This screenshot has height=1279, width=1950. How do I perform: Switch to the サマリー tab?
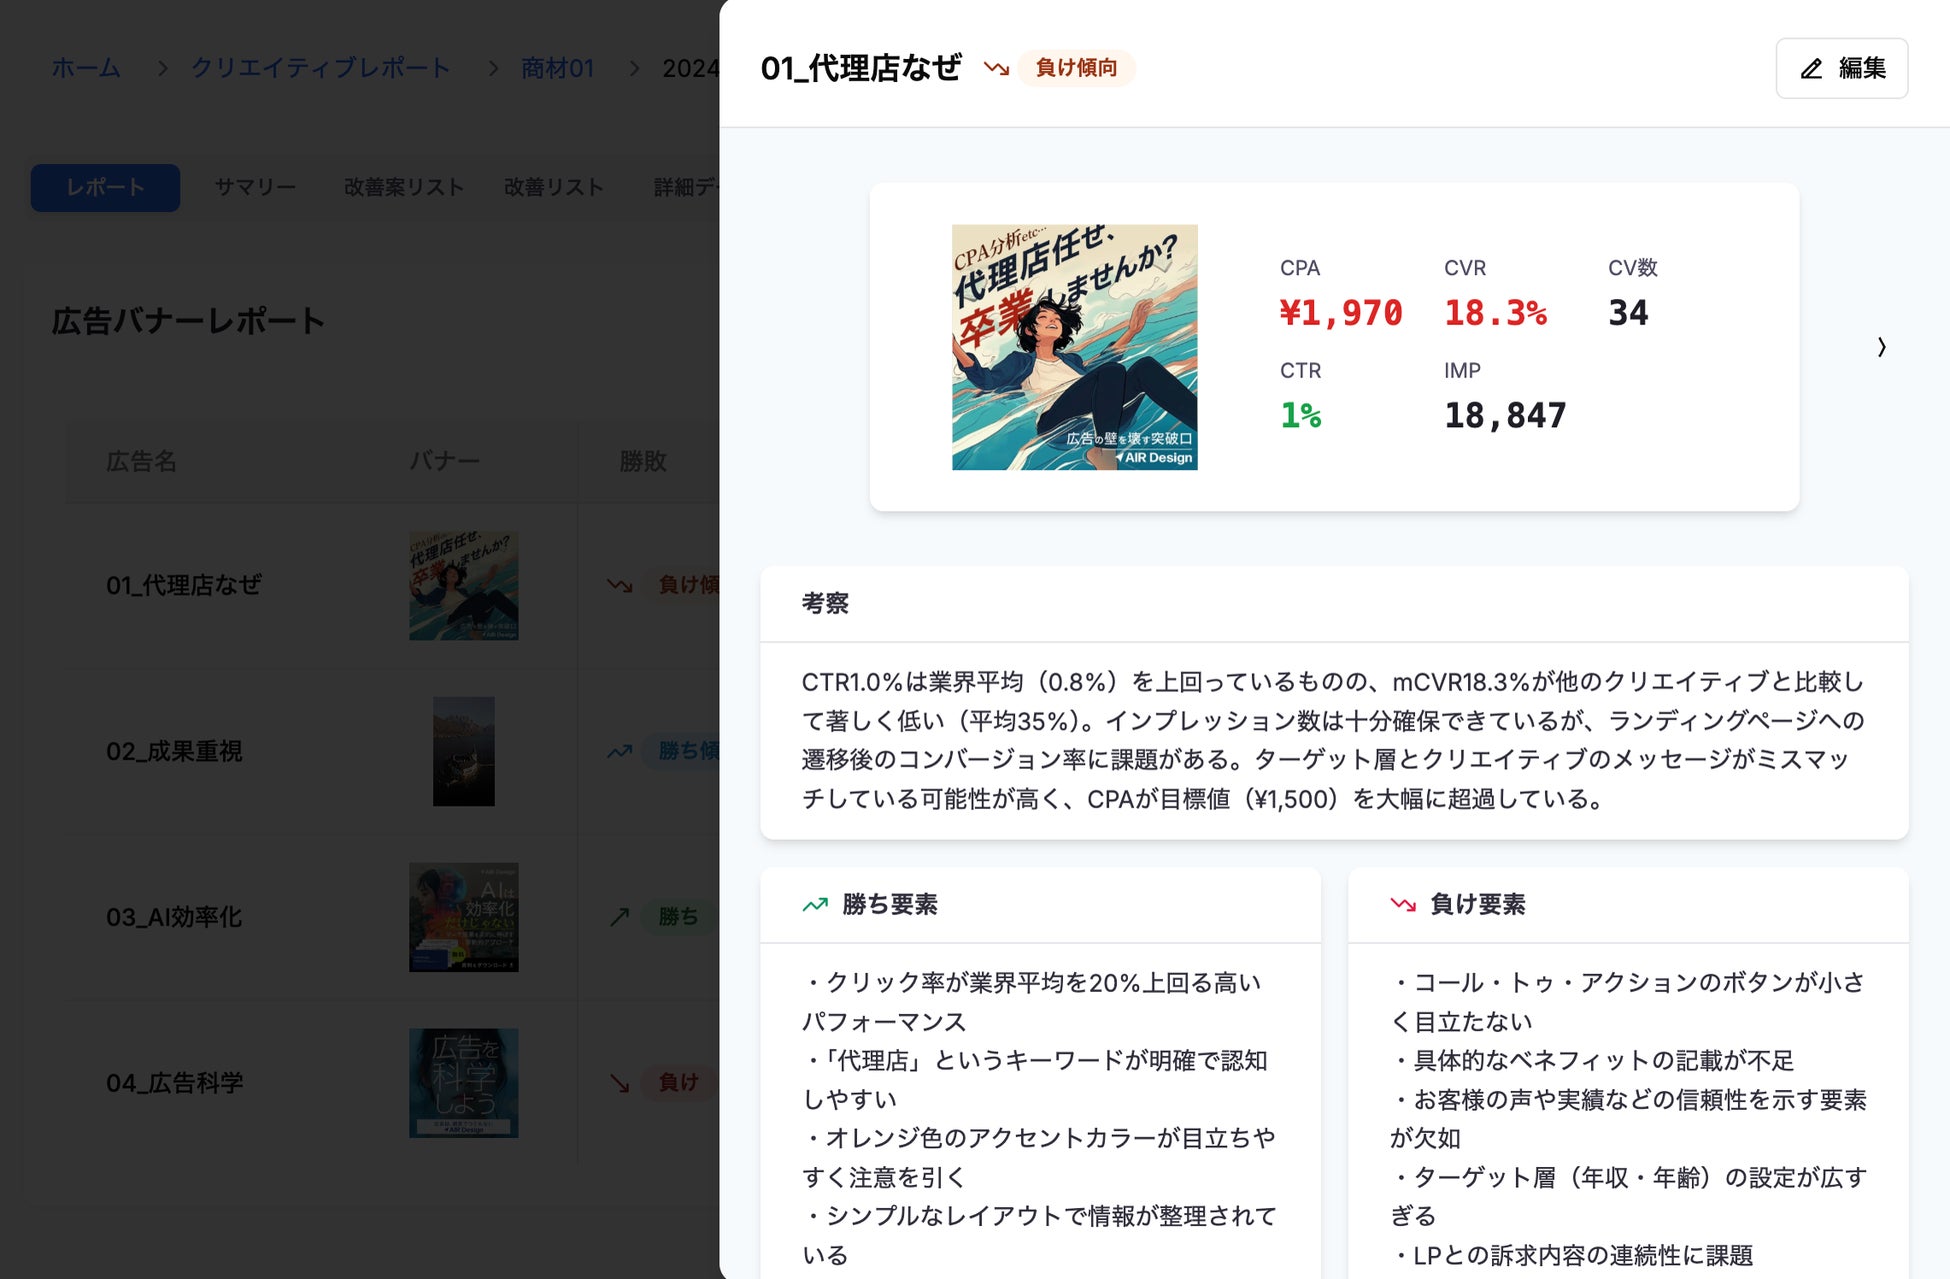[x=255, y=187]
